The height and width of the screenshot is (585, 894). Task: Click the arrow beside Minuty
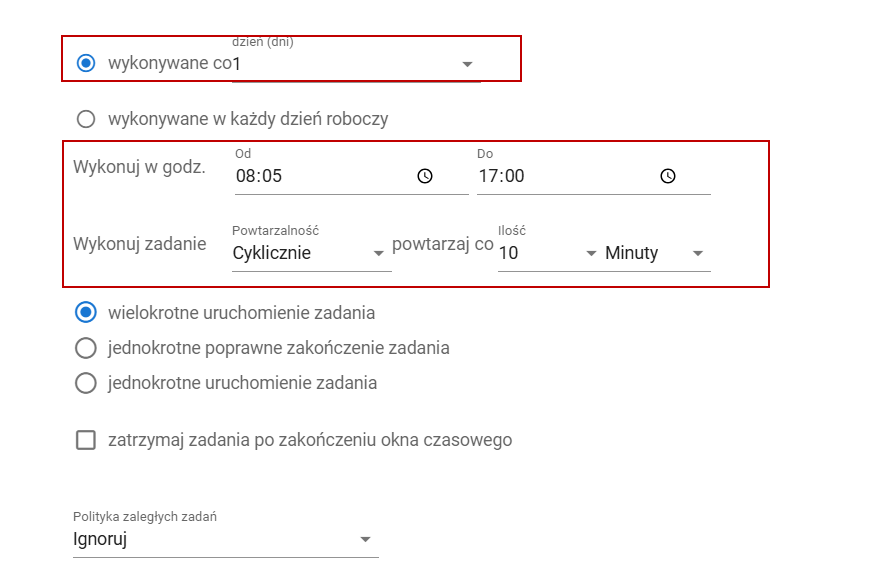[x=698, y=253]
